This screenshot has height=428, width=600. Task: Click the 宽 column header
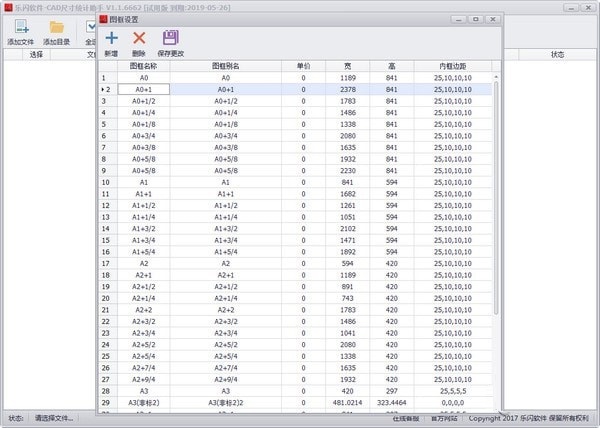pyautogui.click(x=348, y=65)
